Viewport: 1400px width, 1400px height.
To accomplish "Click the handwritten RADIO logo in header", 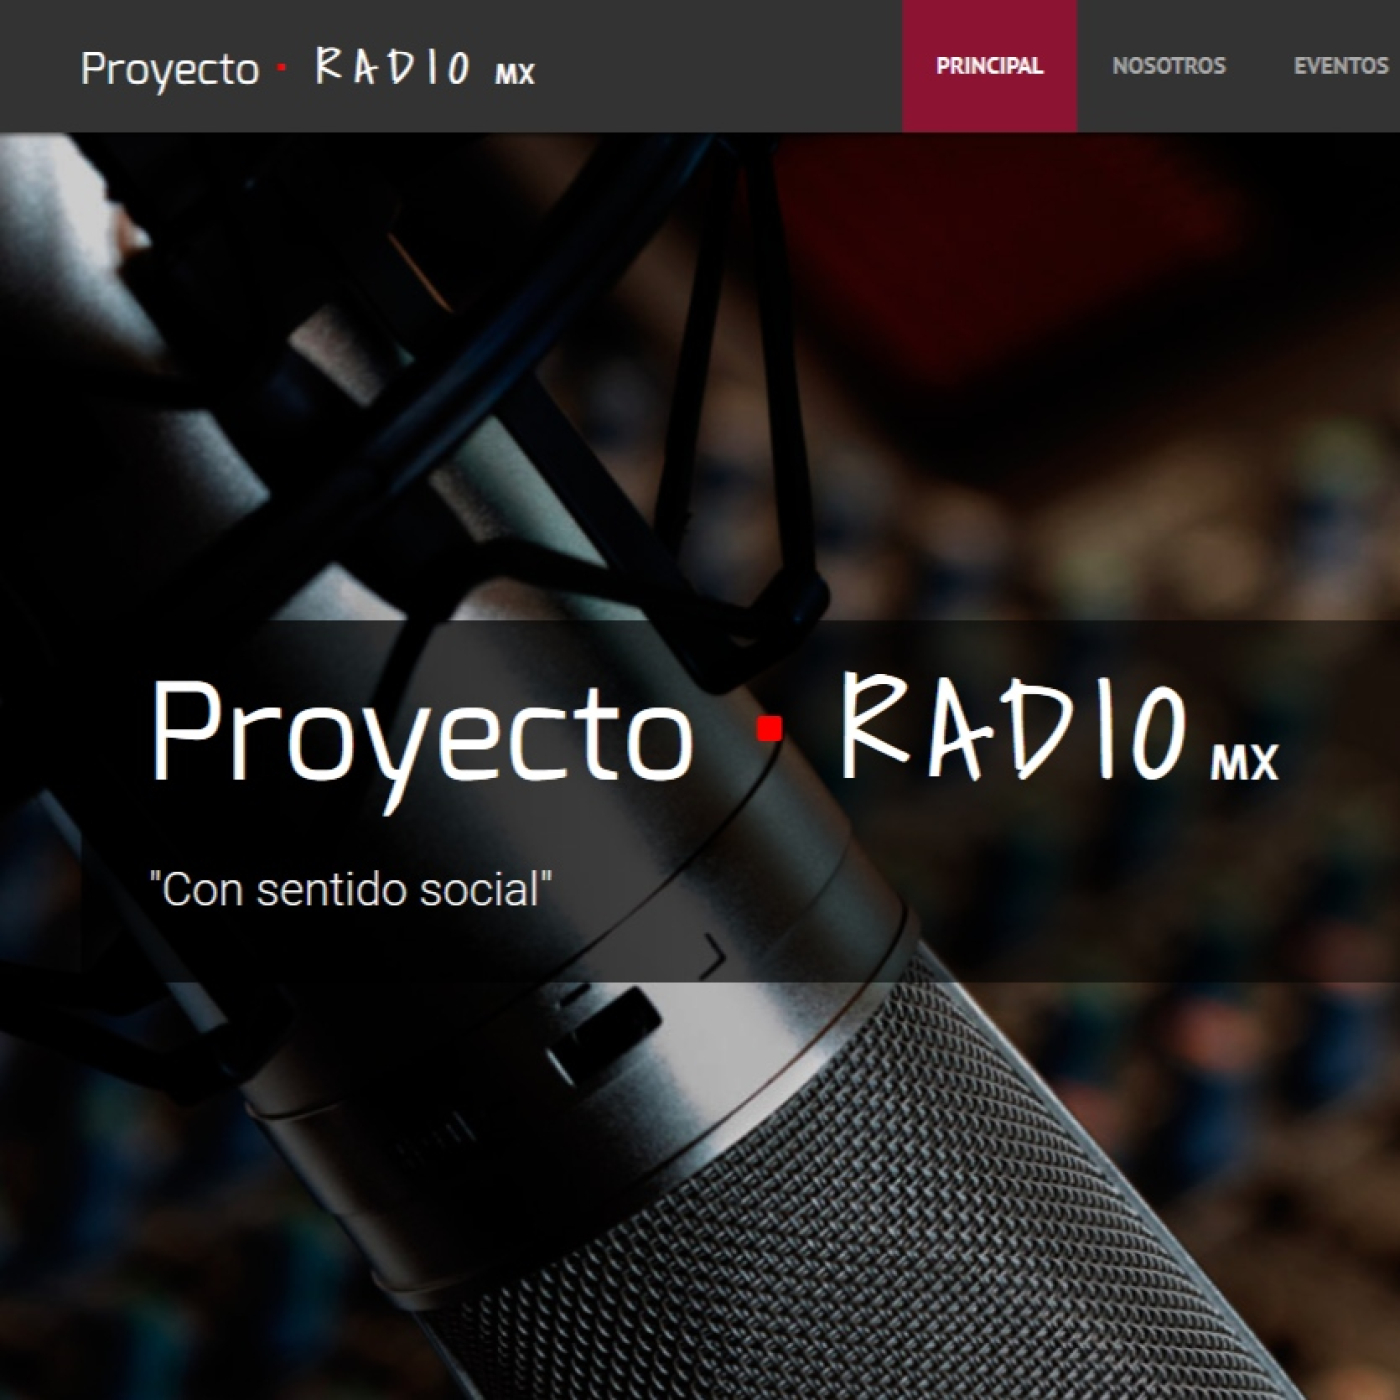I will pyautogui.click(x=392, y=68).
